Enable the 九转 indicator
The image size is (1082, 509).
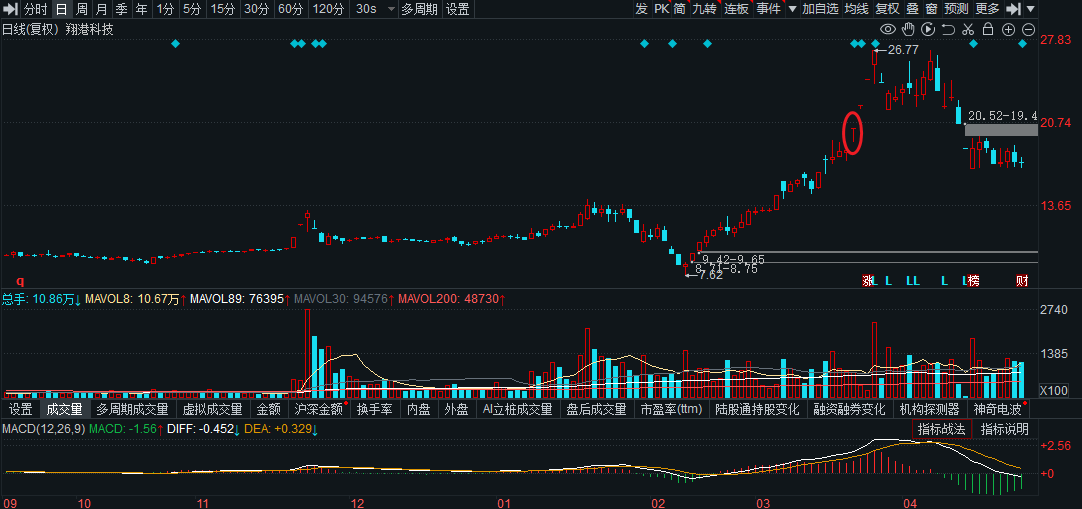[x=705, y=9]
